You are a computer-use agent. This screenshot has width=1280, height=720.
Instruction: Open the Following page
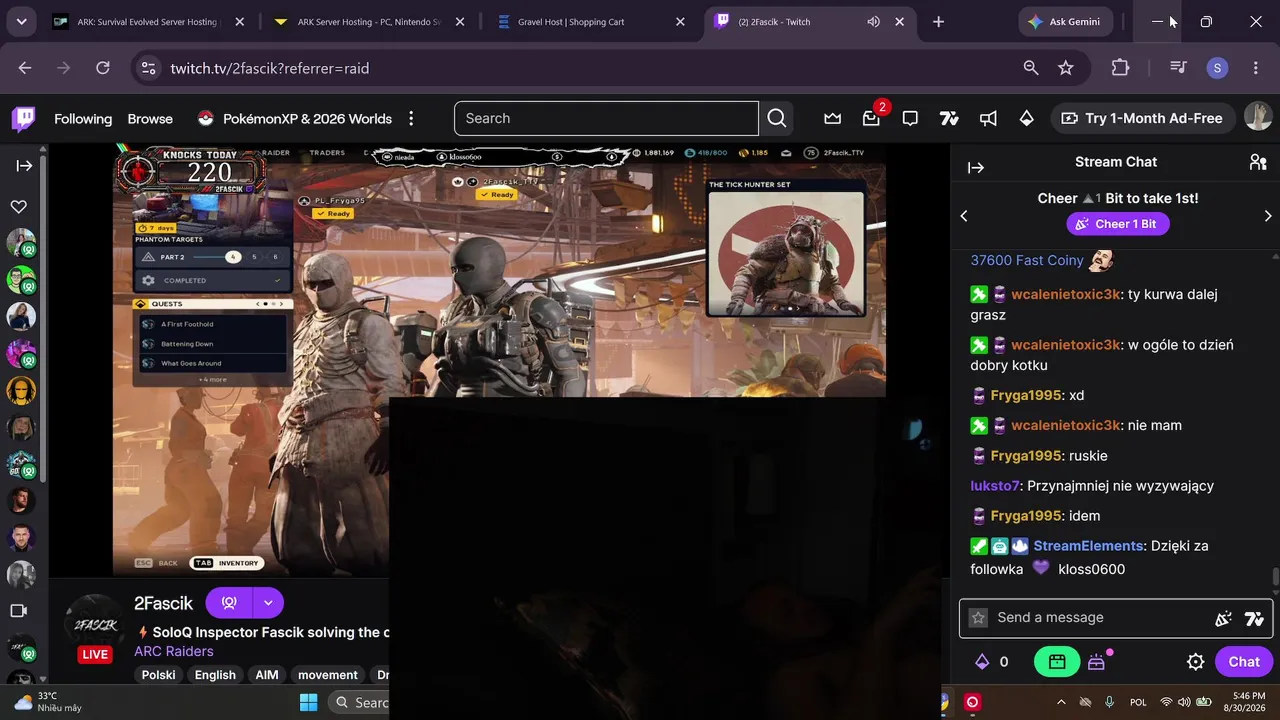(x=83, y=119)
